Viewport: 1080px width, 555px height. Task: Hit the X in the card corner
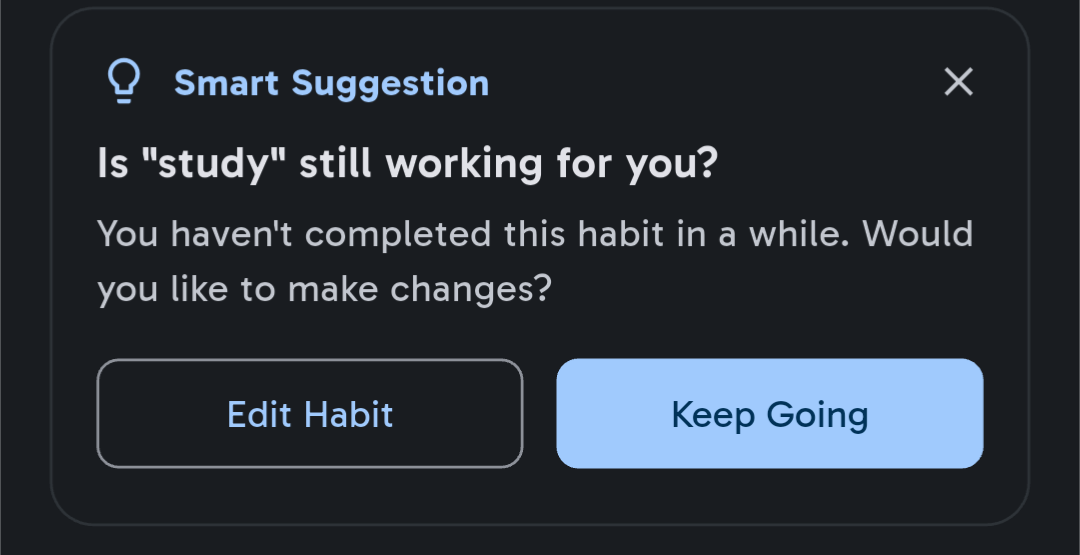click(958, 82)
